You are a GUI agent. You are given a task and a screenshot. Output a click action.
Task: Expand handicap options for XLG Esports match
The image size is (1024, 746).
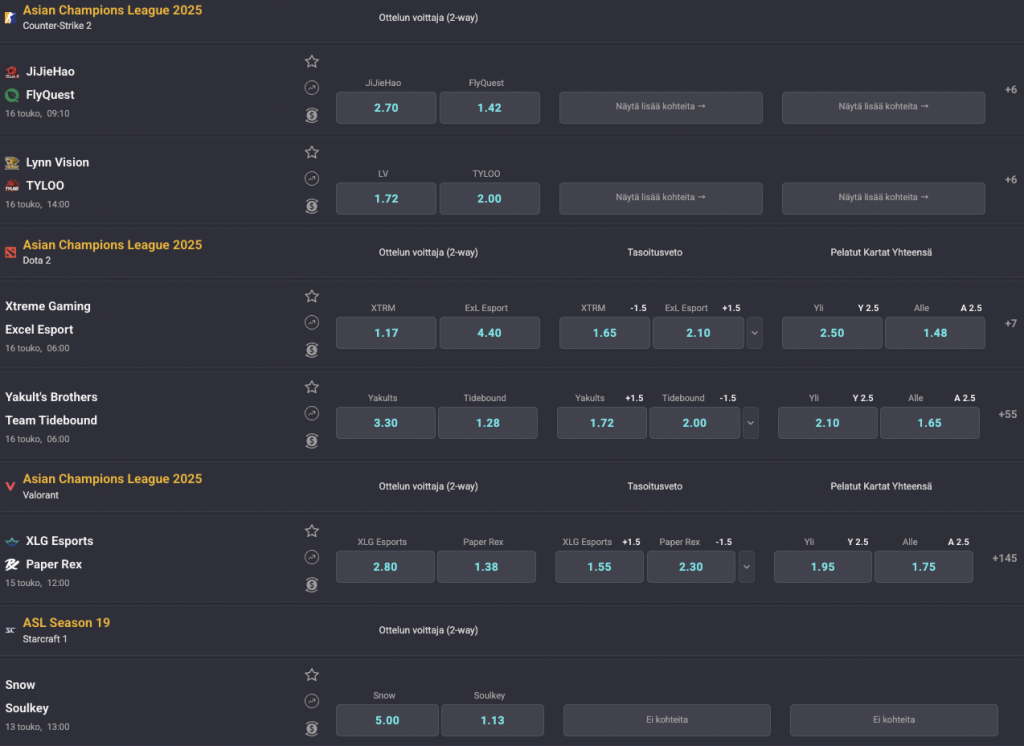click(746, 566)
